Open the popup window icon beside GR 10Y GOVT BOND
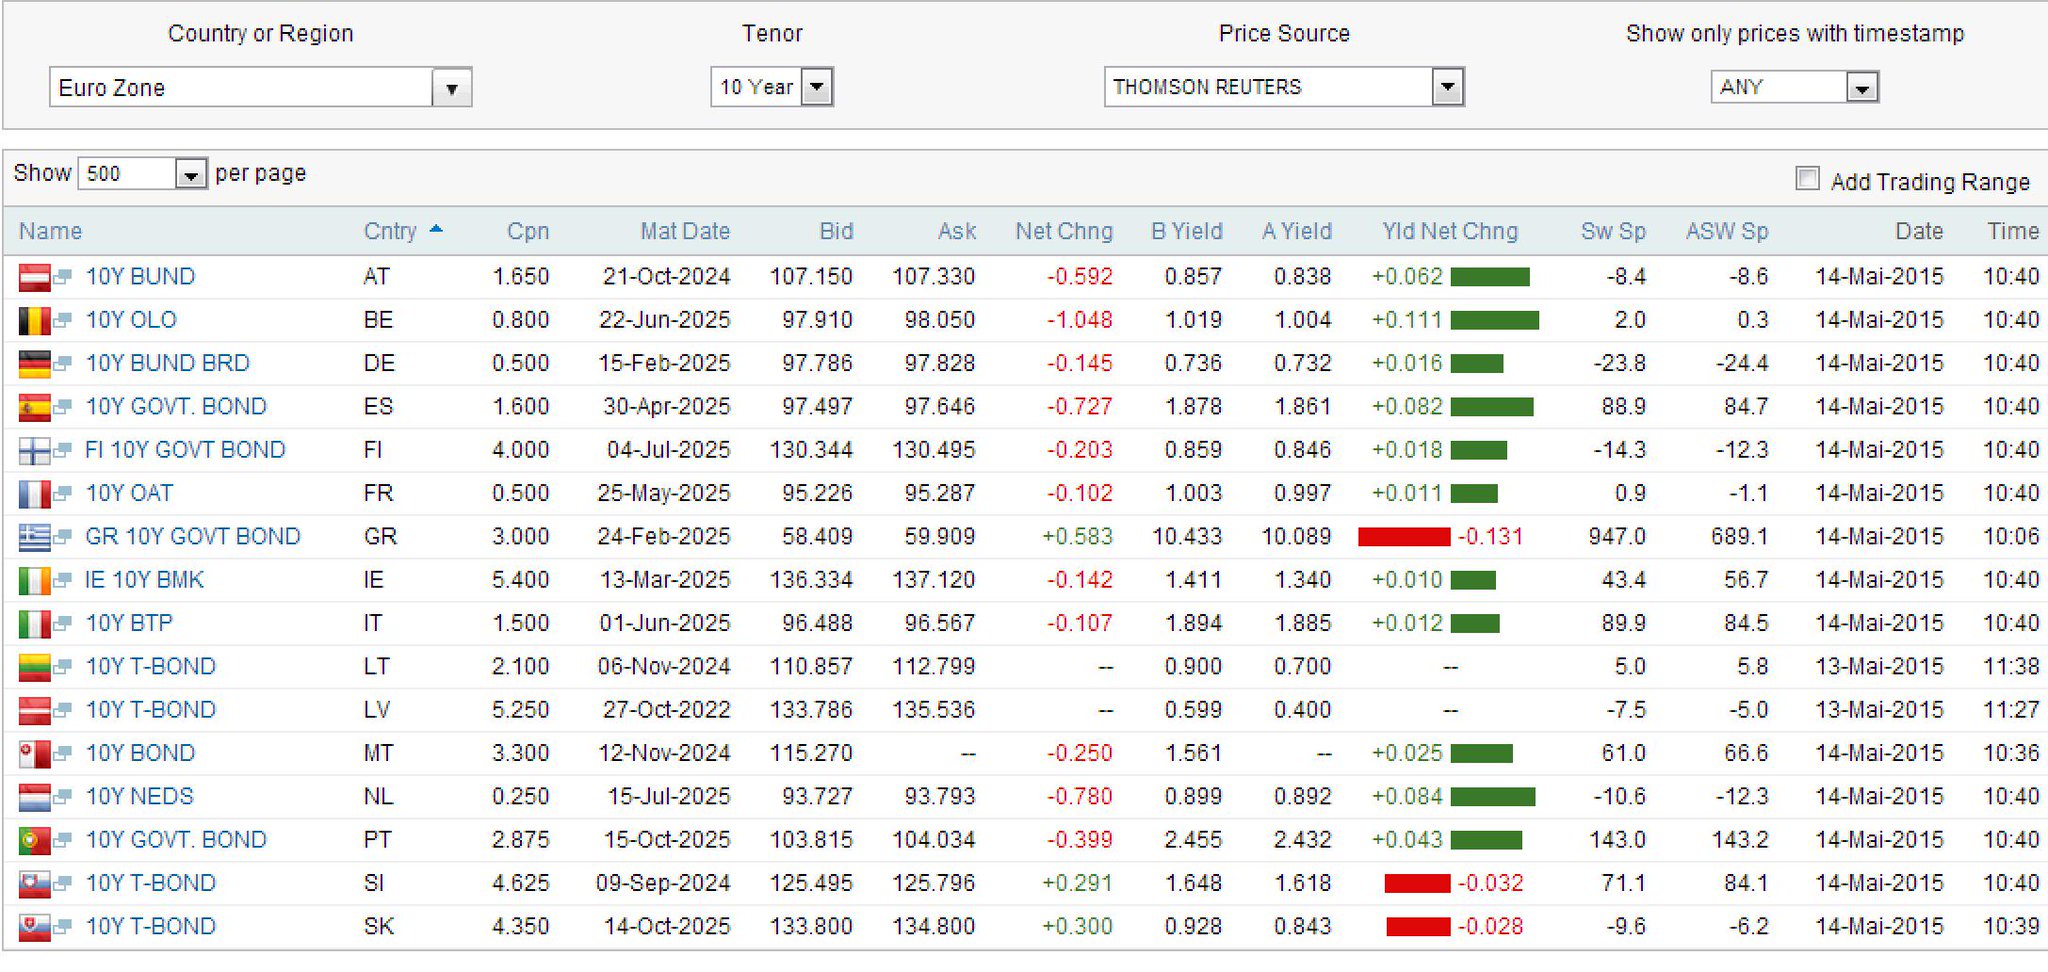 coord(63,537)
